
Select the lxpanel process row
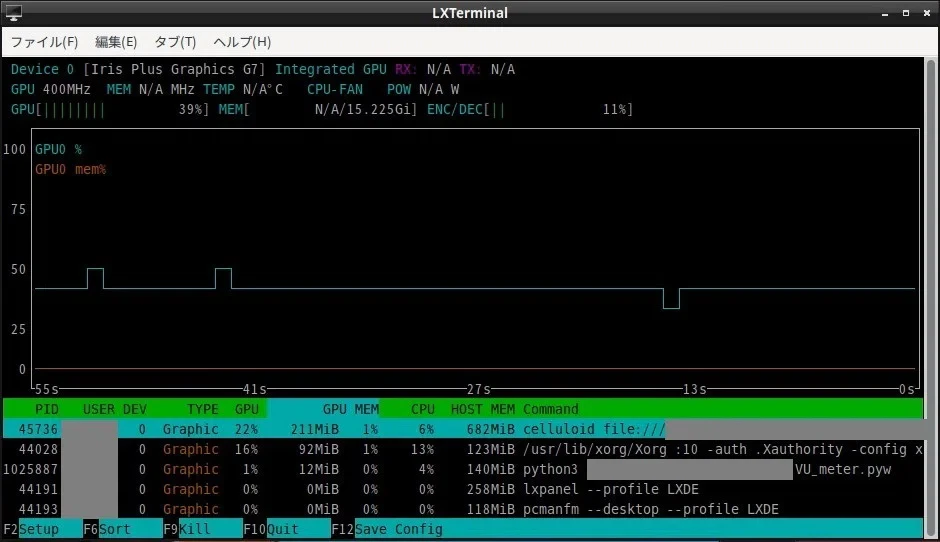pos(463,489)
